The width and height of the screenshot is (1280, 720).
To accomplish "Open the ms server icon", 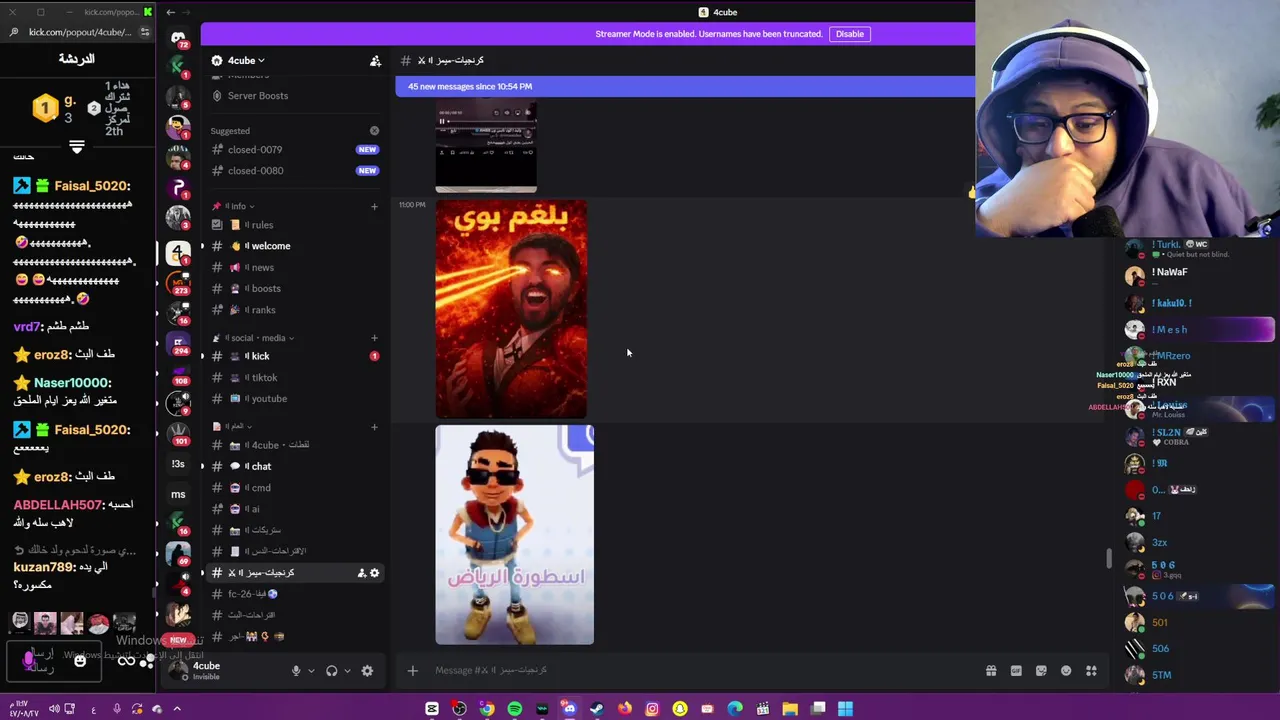I will tap(178, 494).
